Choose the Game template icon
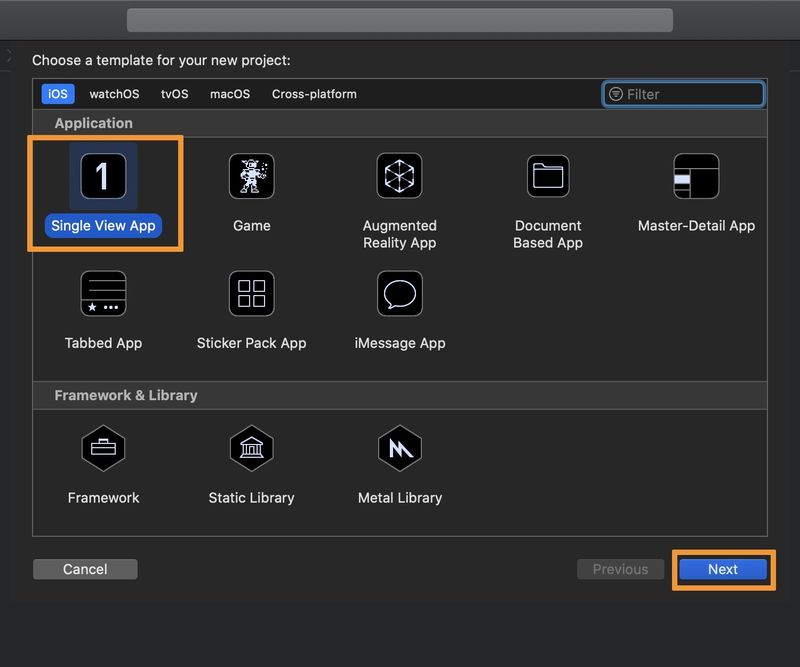Image resolution: width=800 pixels, height=667 pixels. point(252,176)
